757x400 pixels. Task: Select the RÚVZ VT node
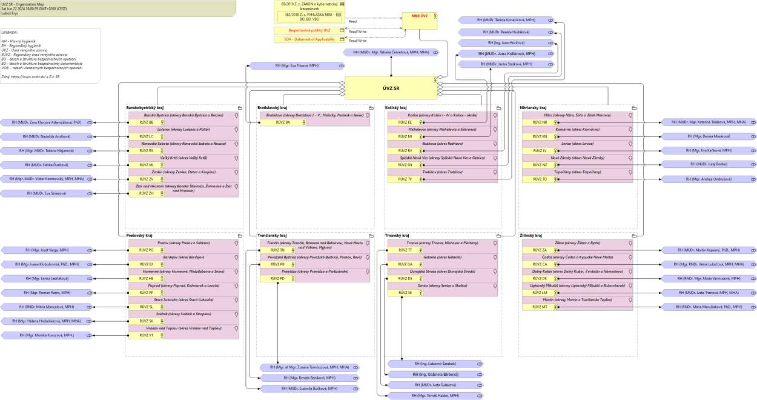(146, 335)
